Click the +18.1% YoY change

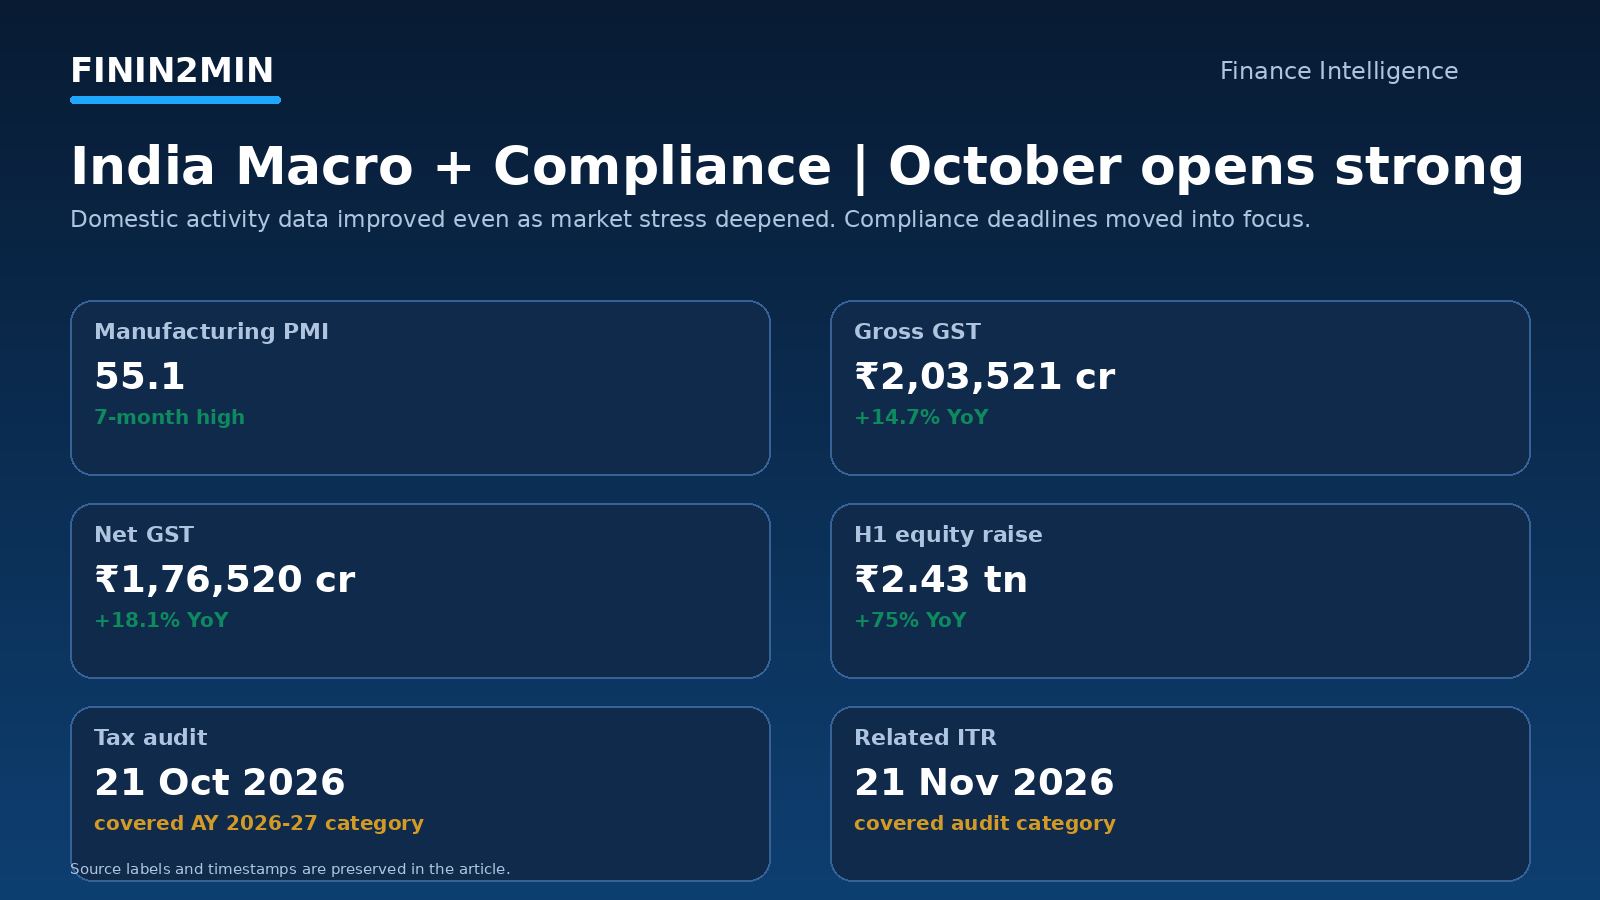[x=161, y=620]
